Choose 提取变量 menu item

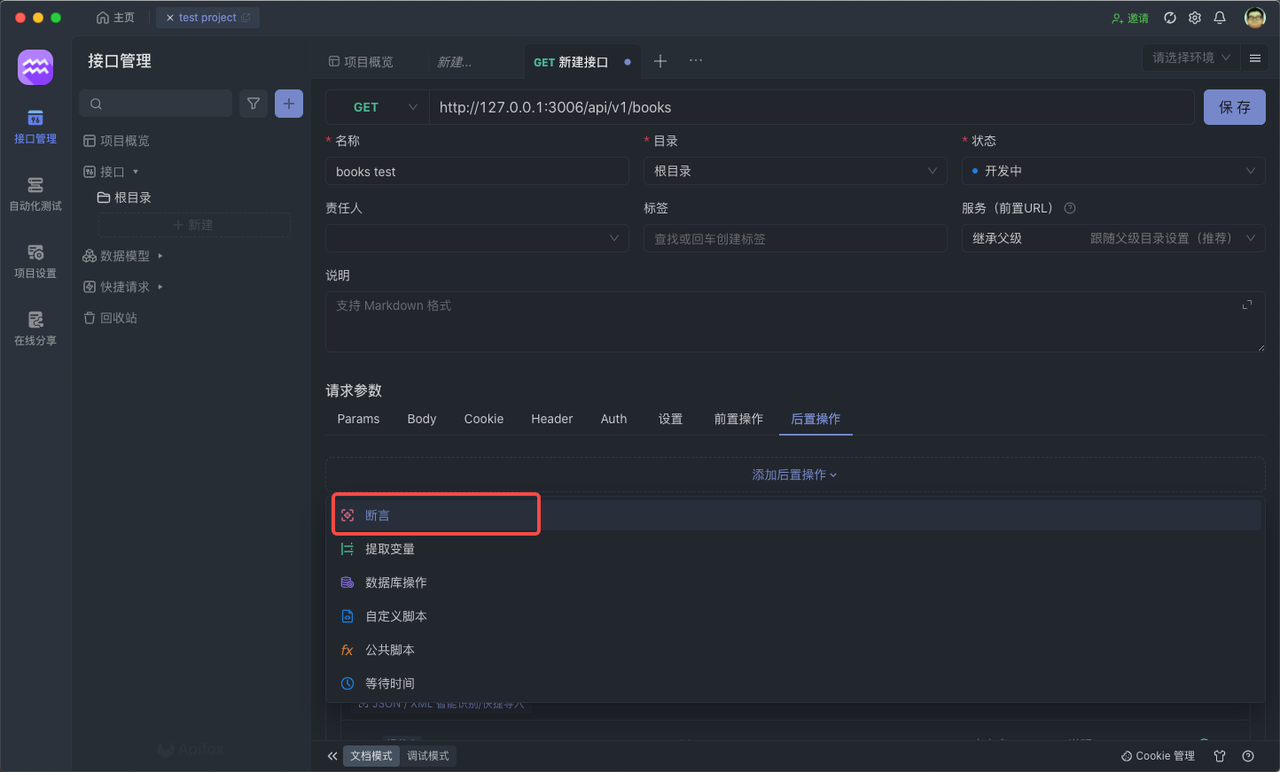795,549
